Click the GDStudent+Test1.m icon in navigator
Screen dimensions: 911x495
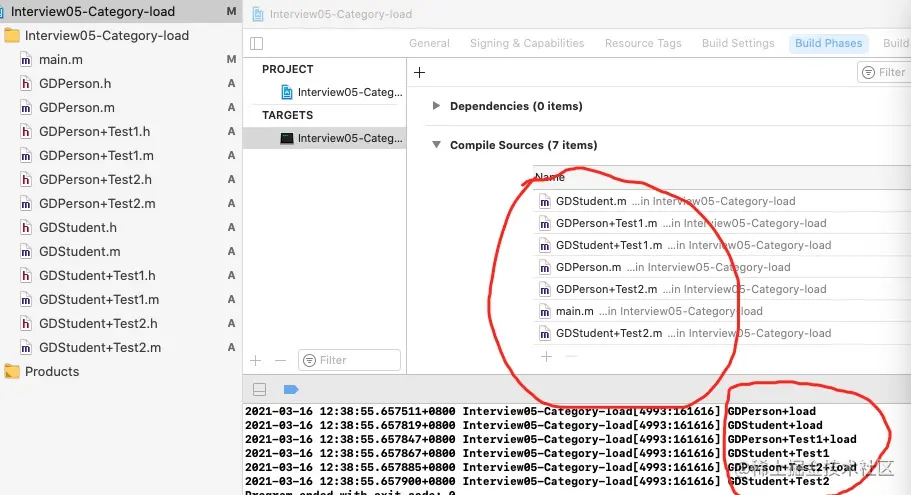tap(26, 300)
